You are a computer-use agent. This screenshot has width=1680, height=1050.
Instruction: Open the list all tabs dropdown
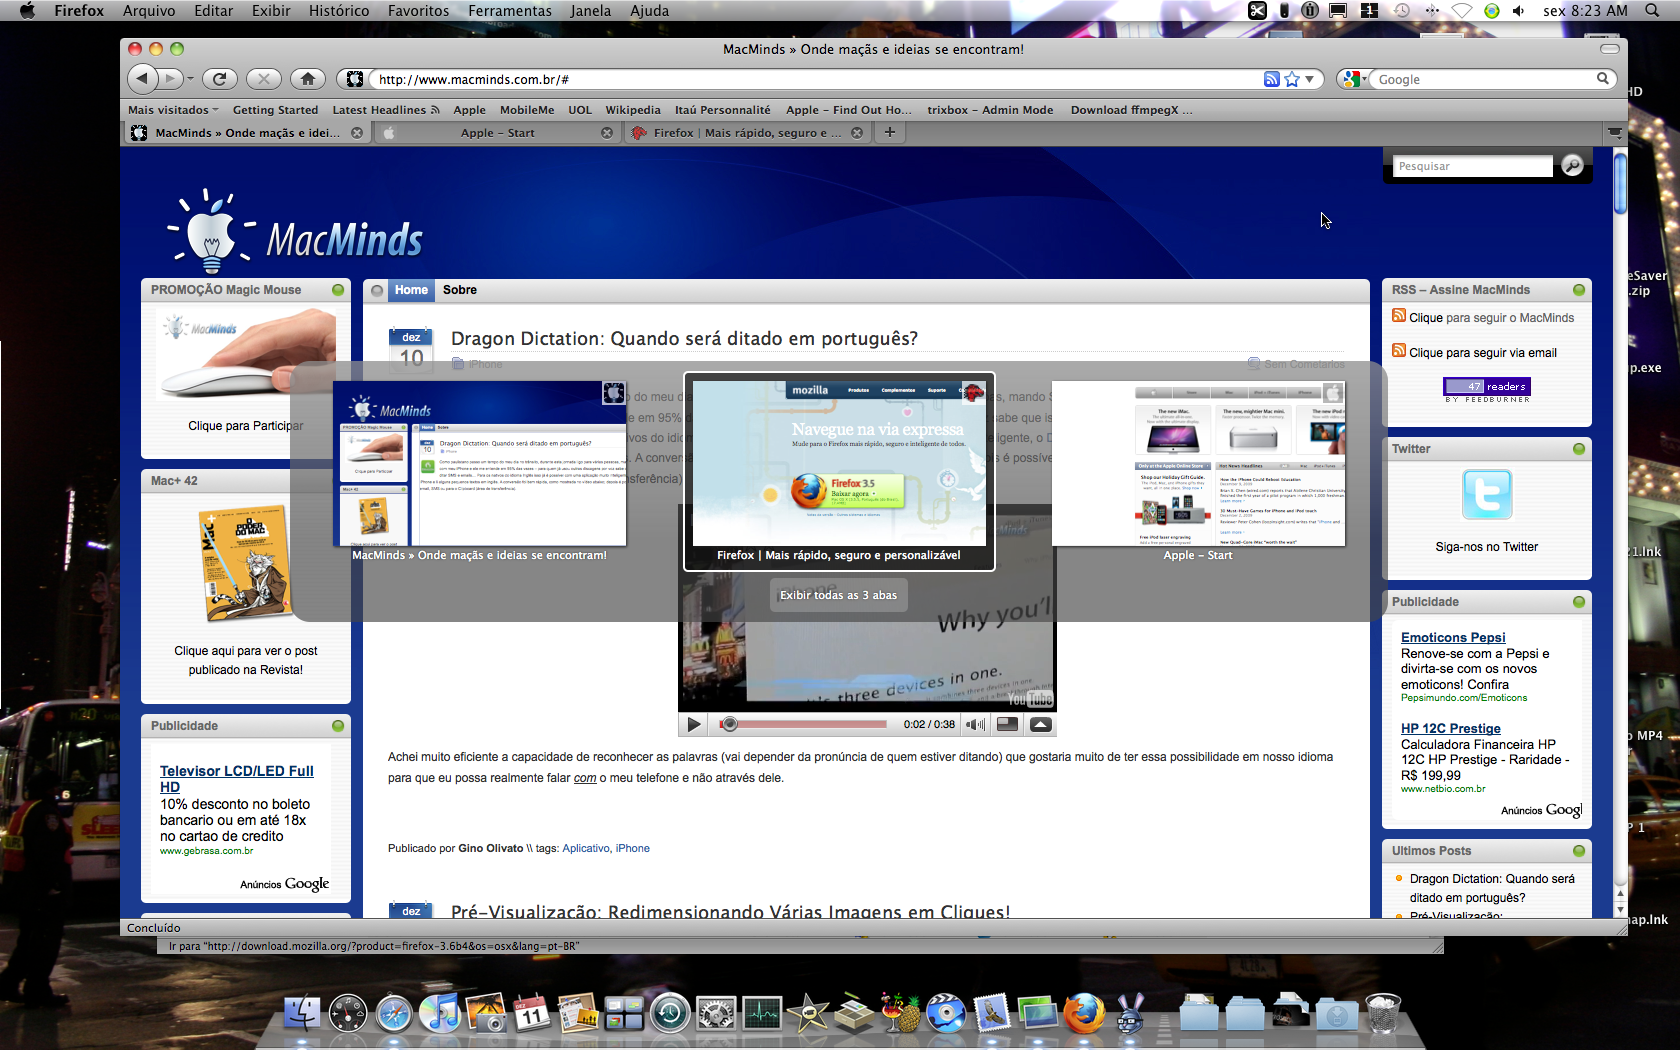point(1614,132)
